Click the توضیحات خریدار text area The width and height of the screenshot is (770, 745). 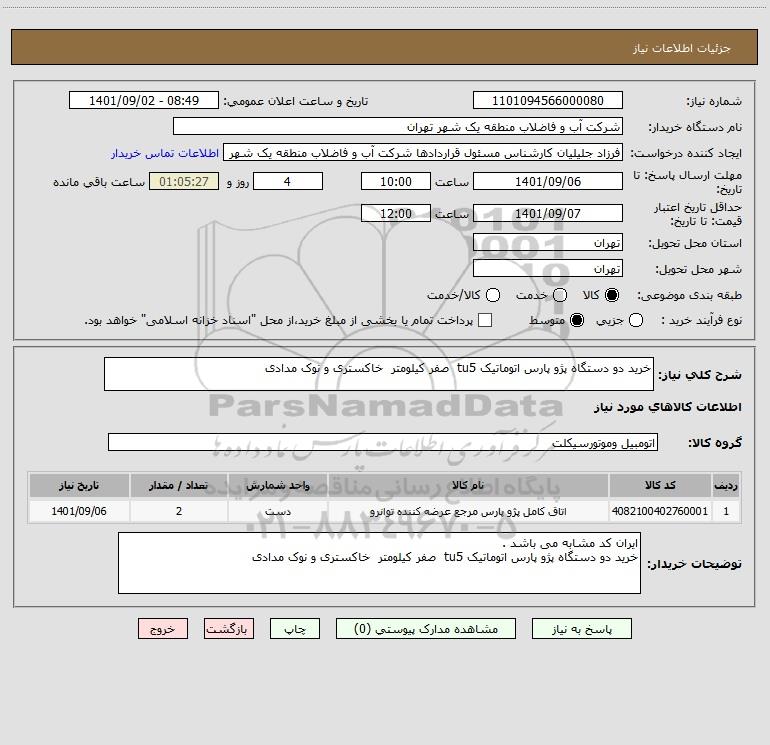pos(379,563)
